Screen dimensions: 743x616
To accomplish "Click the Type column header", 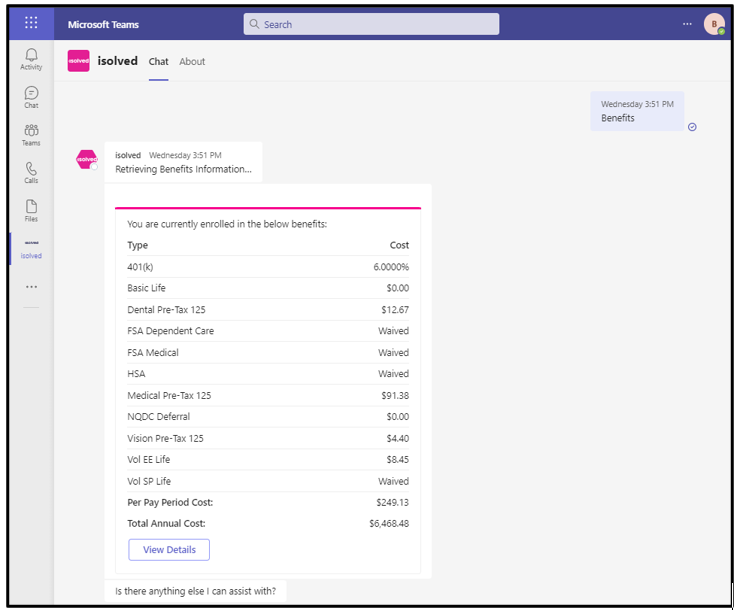I will pyautogui.click(x=137, y=245).
